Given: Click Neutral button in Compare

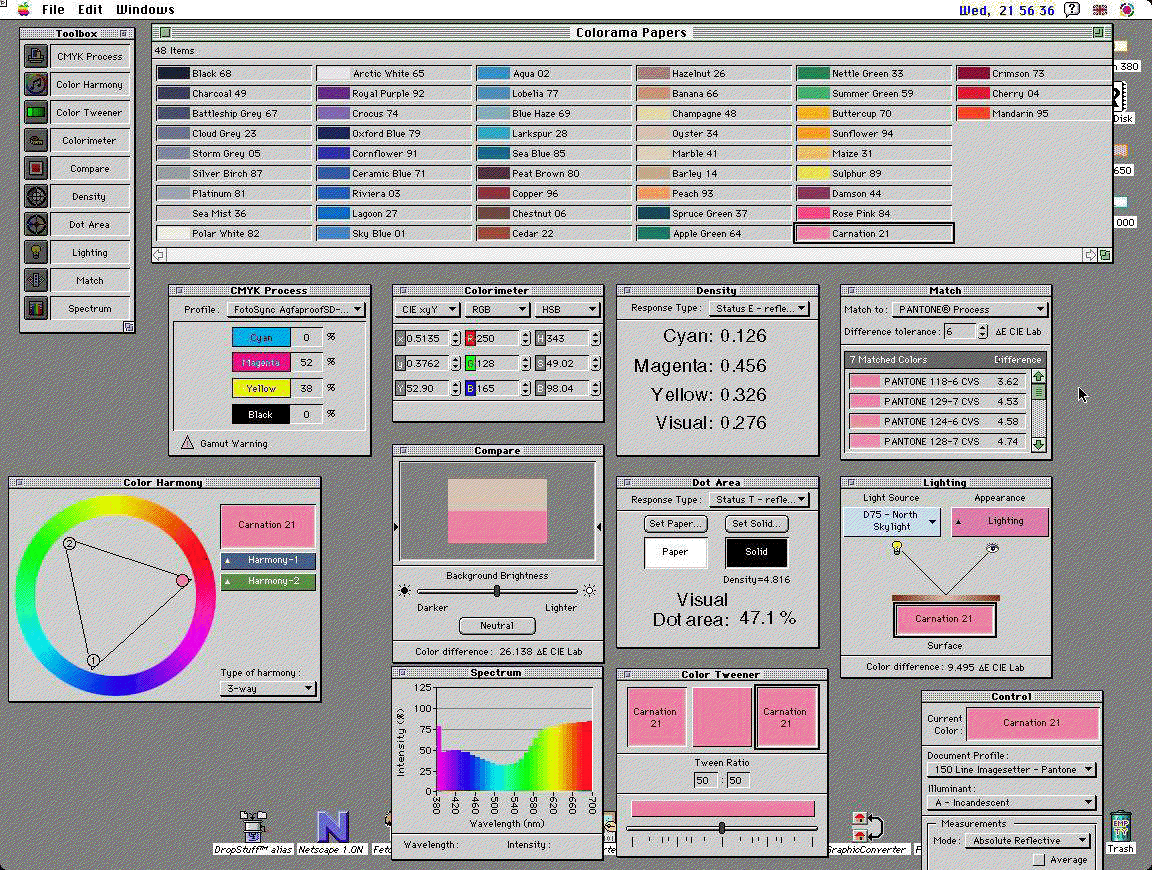Looking at the screenshot, I should 497,625.
